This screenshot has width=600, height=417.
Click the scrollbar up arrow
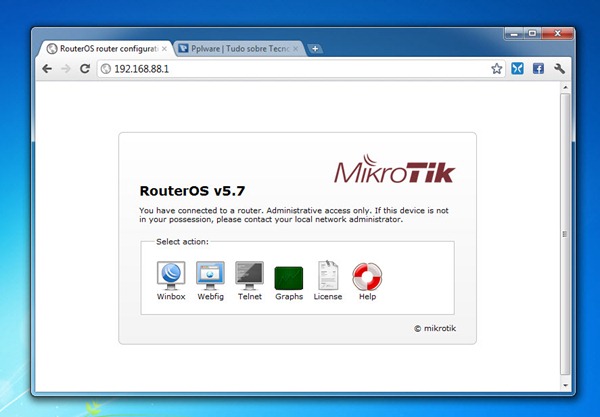pos(566,88)
